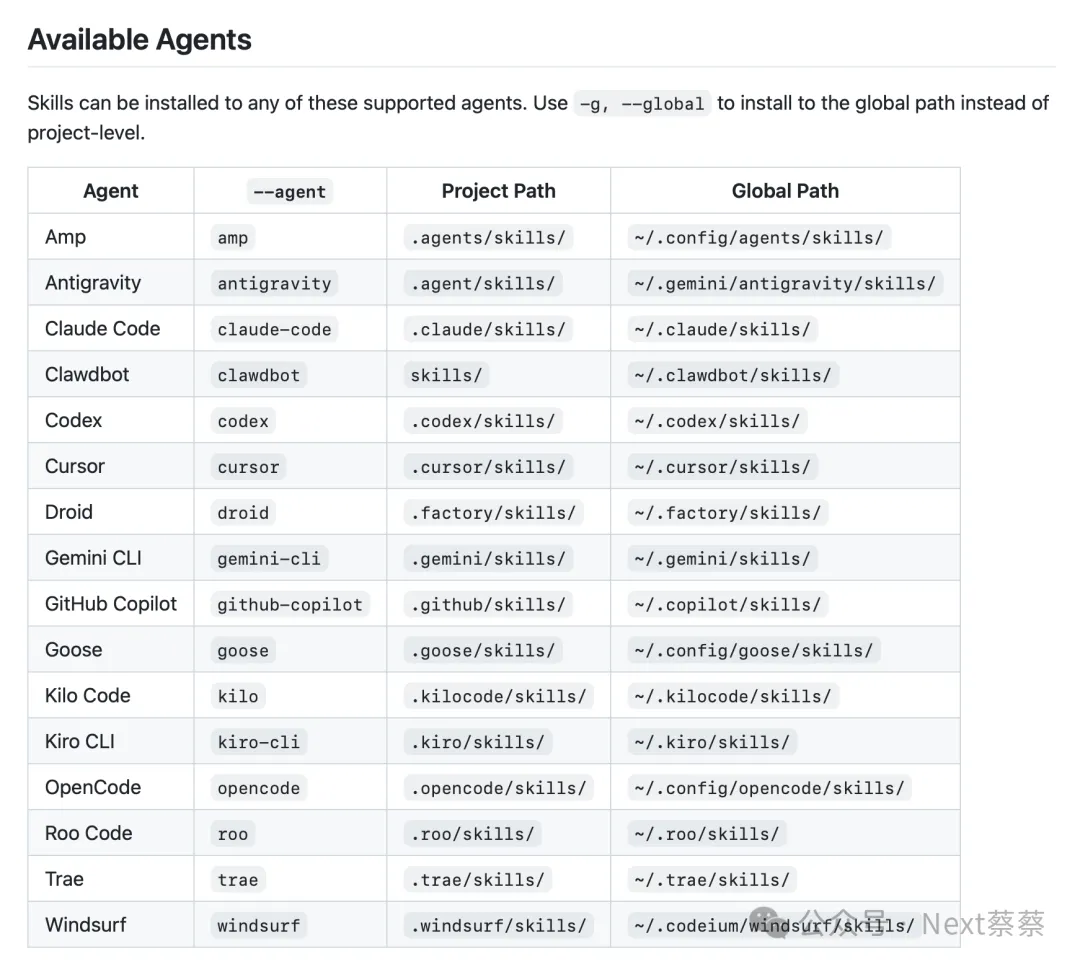Select the 'gemini-cli' agent flag code
This screenshot has width=1080, height=967.
pyautogui.click(x=269, y=559)
